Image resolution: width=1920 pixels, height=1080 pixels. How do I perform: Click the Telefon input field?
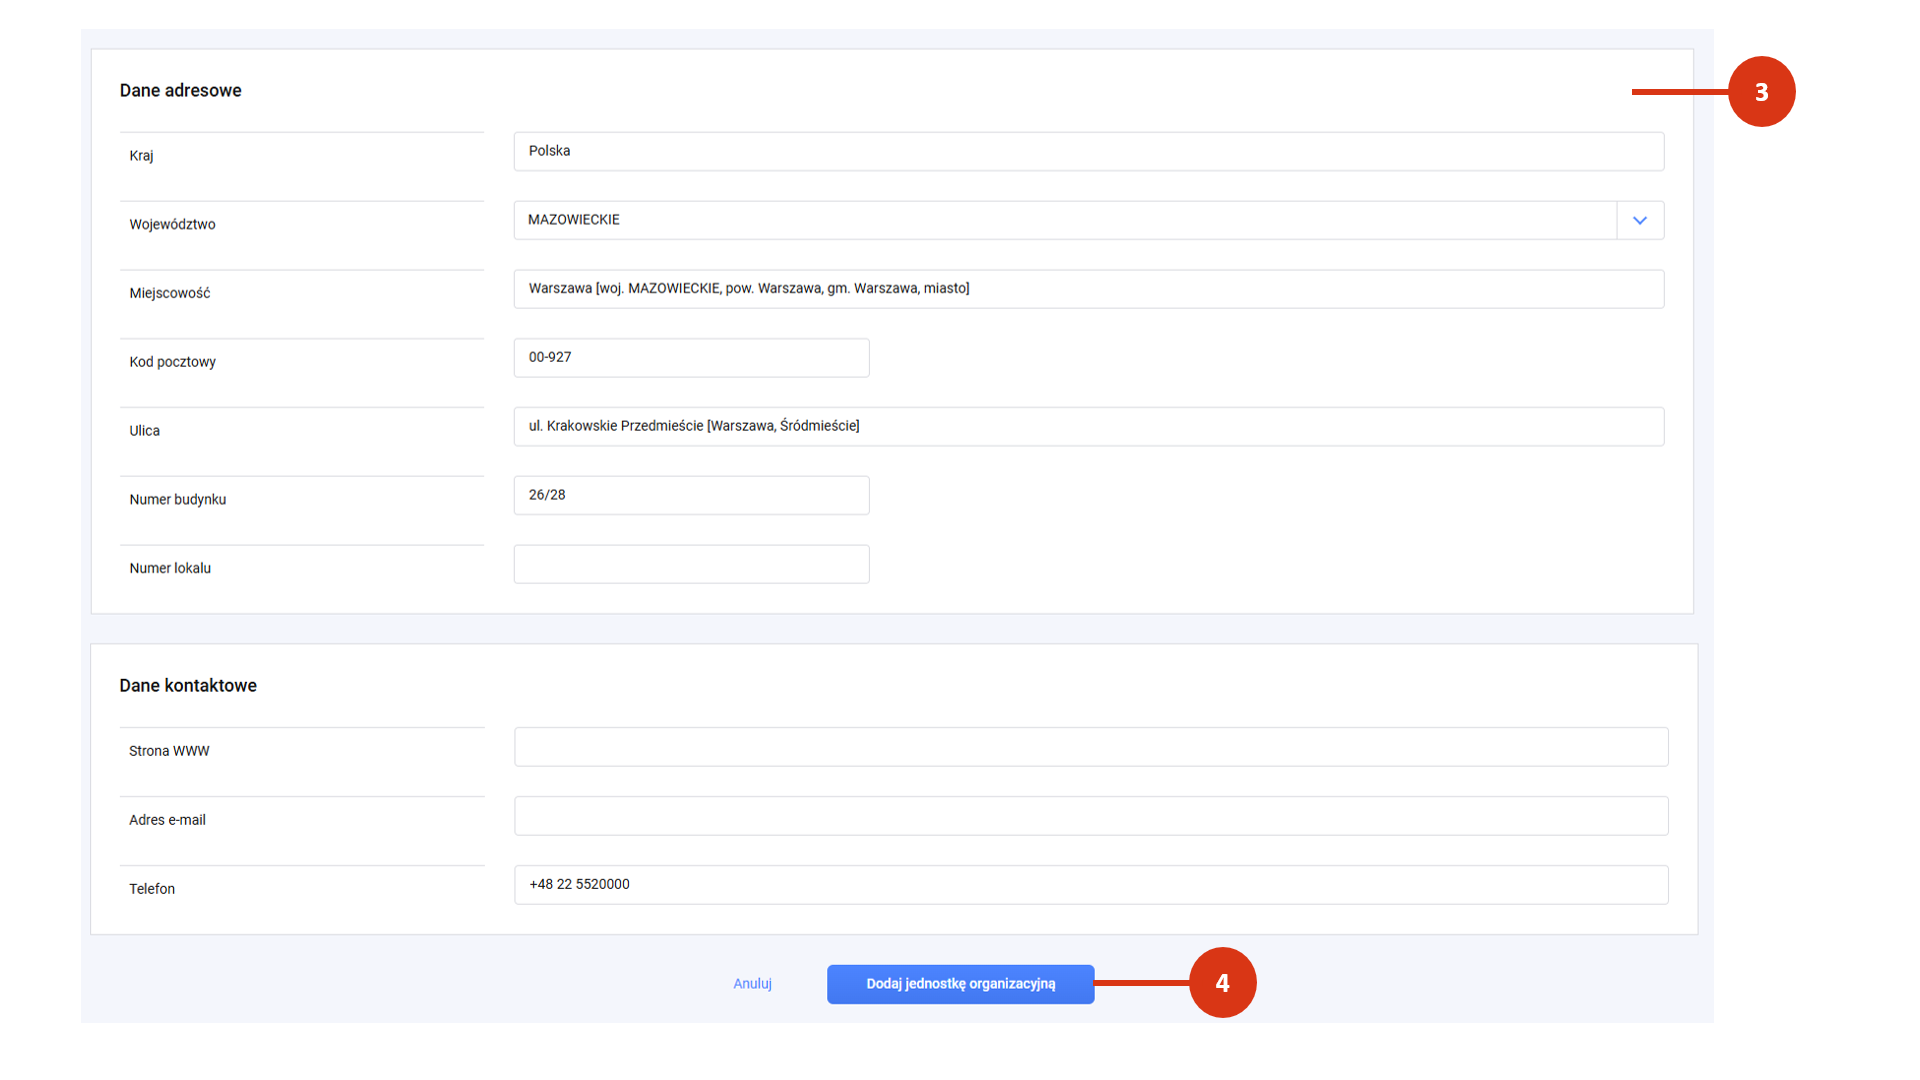point(1090,885)
